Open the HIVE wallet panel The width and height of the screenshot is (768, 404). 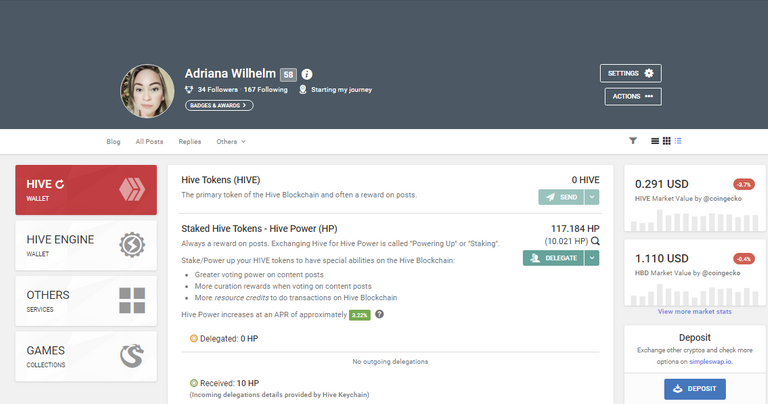pyautogui.click(x=86, y=189)
